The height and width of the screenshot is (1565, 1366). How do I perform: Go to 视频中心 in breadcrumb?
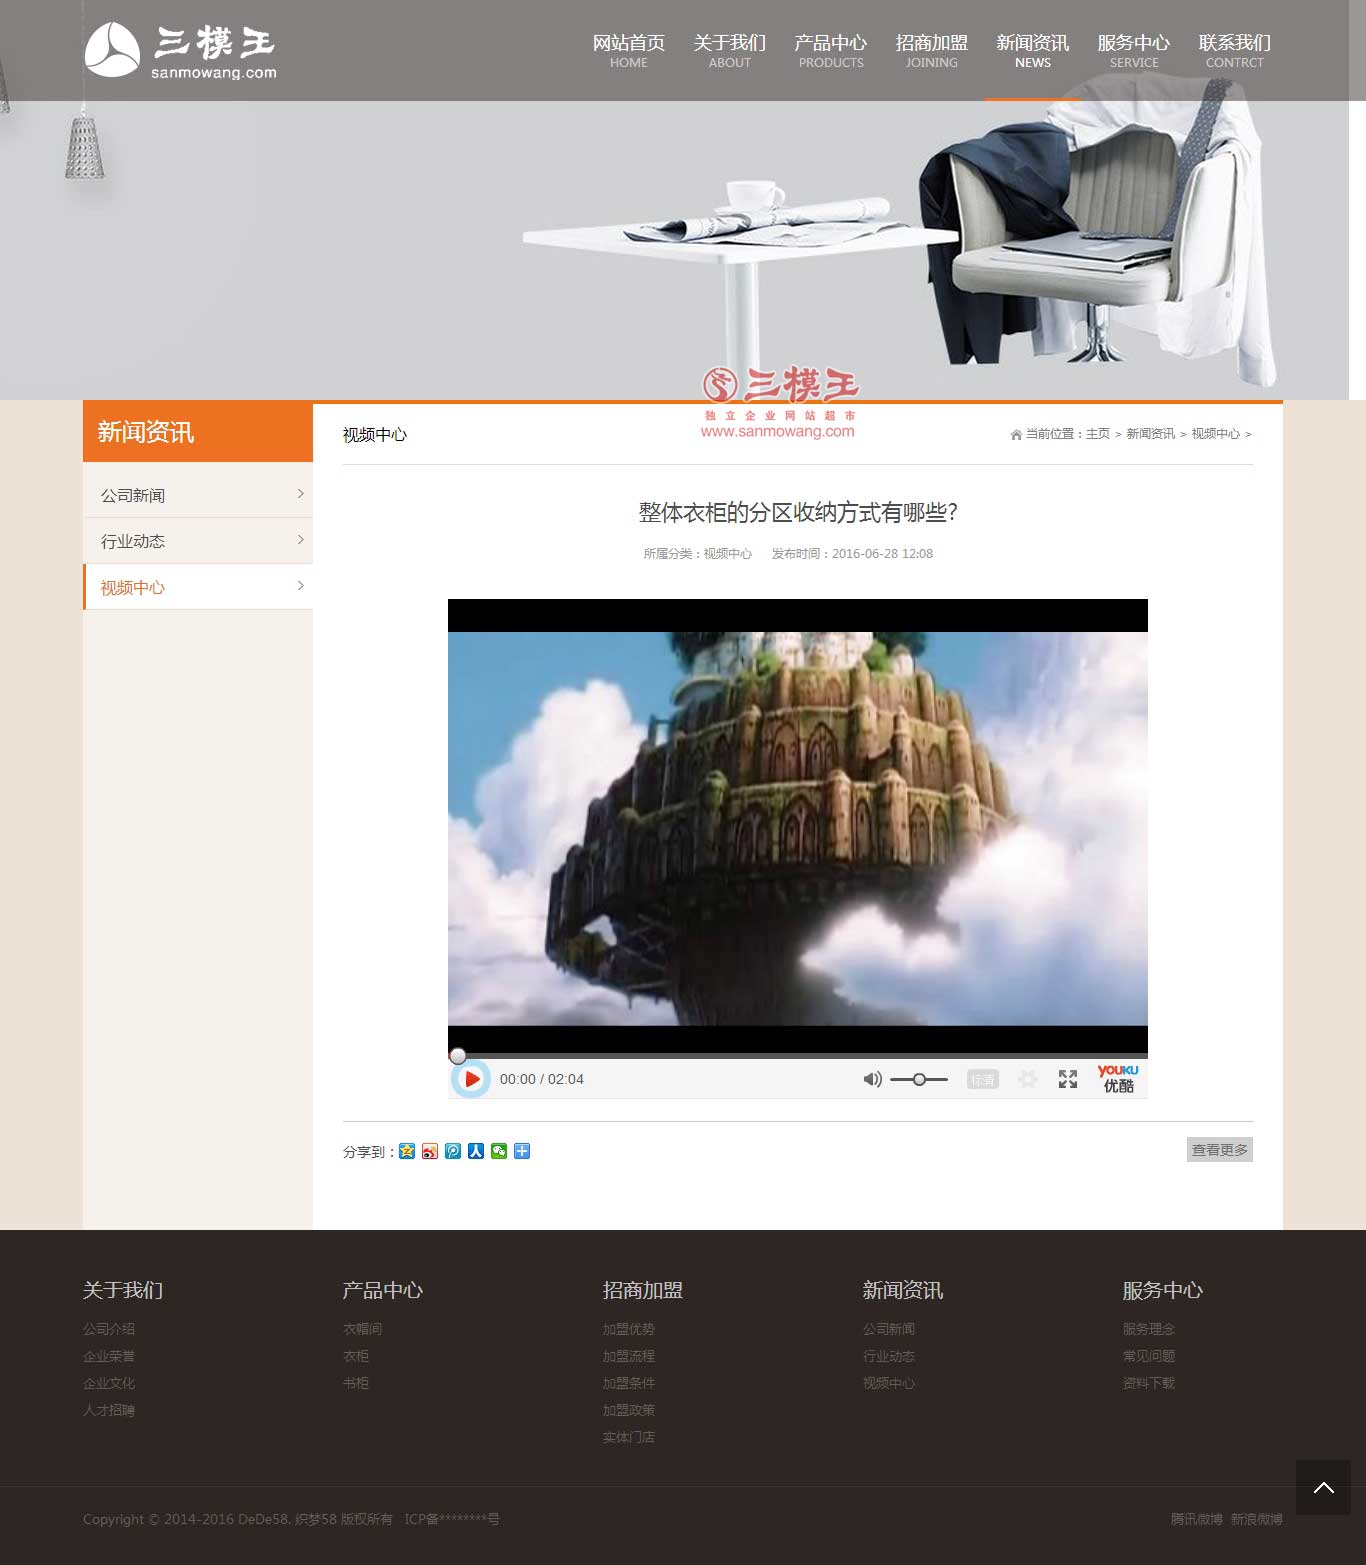coord(1216,434)
